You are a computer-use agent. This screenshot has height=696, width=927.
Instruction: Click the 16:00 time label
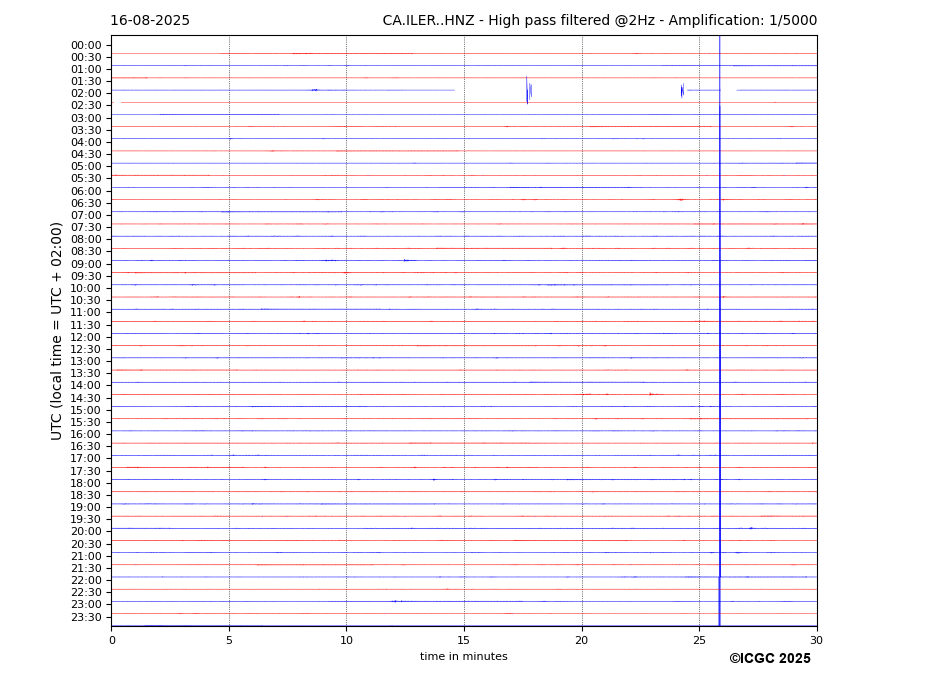[86, 435]
